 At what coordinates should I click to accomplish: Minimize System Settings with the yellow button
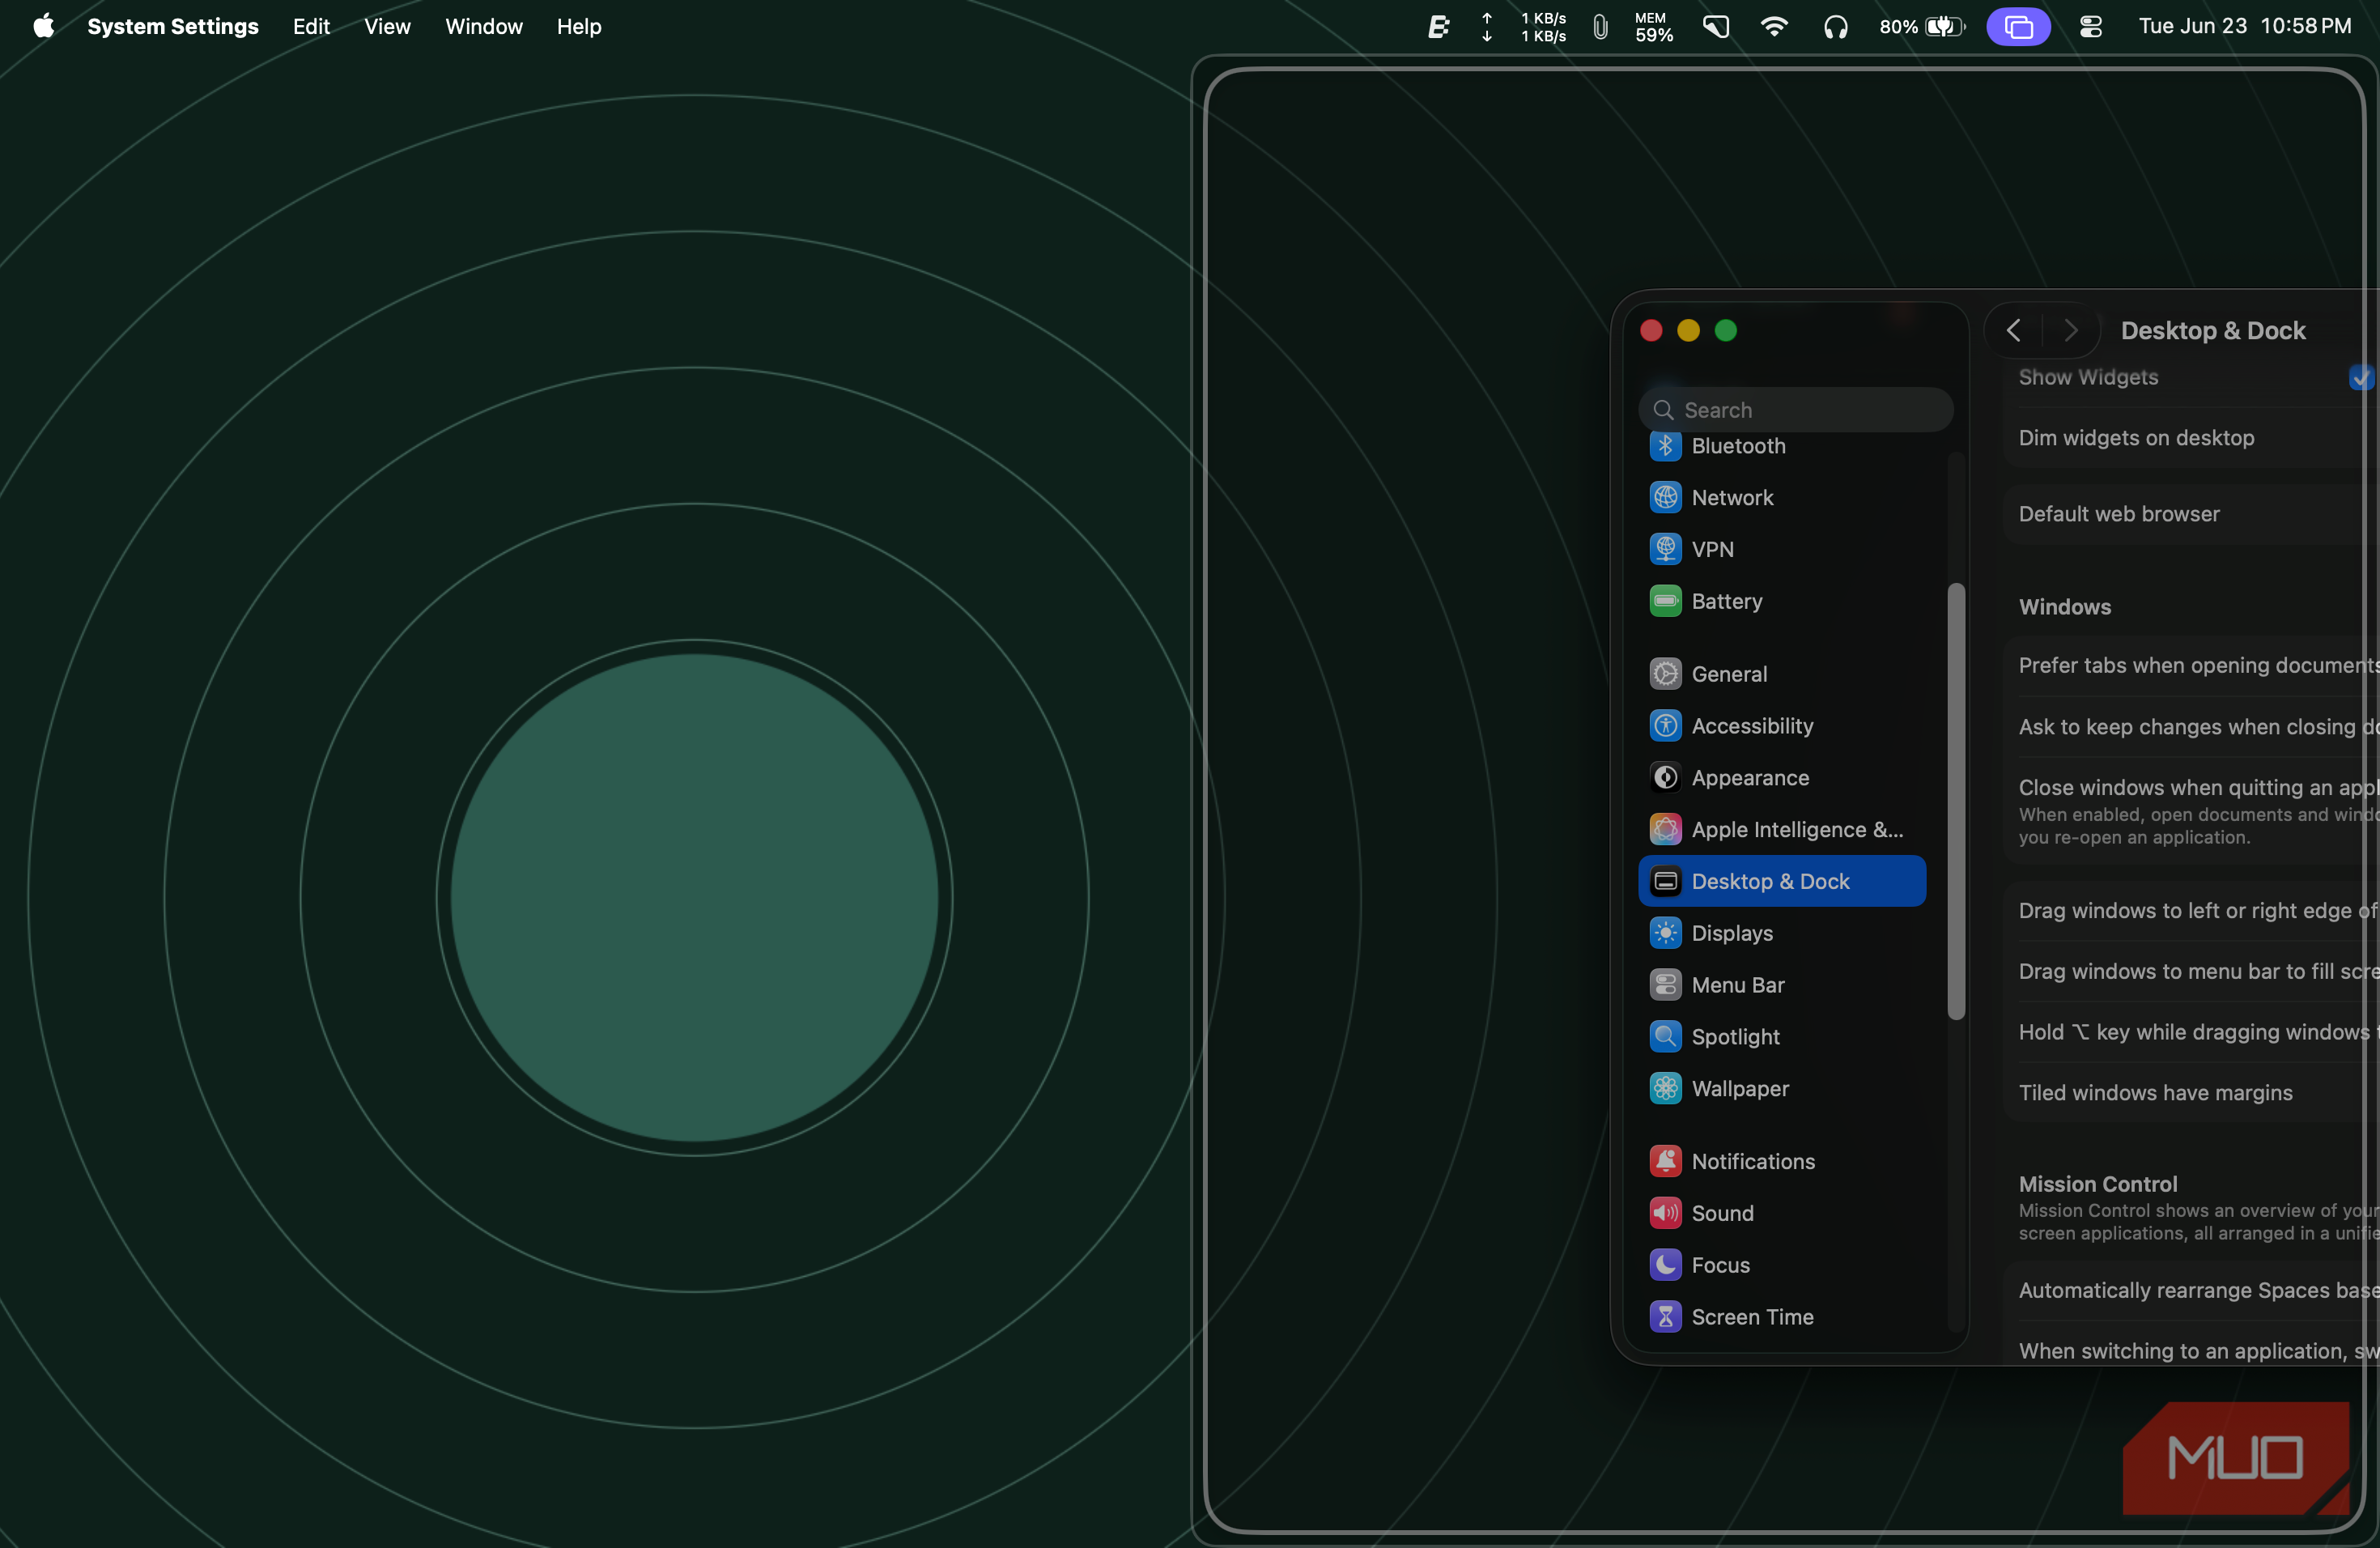click(x=1688, y=330)
